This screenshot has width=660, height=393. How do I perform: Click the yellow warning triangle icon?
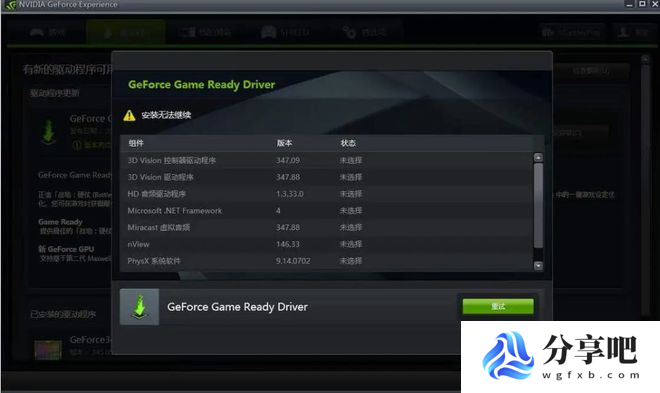(129, 115)
